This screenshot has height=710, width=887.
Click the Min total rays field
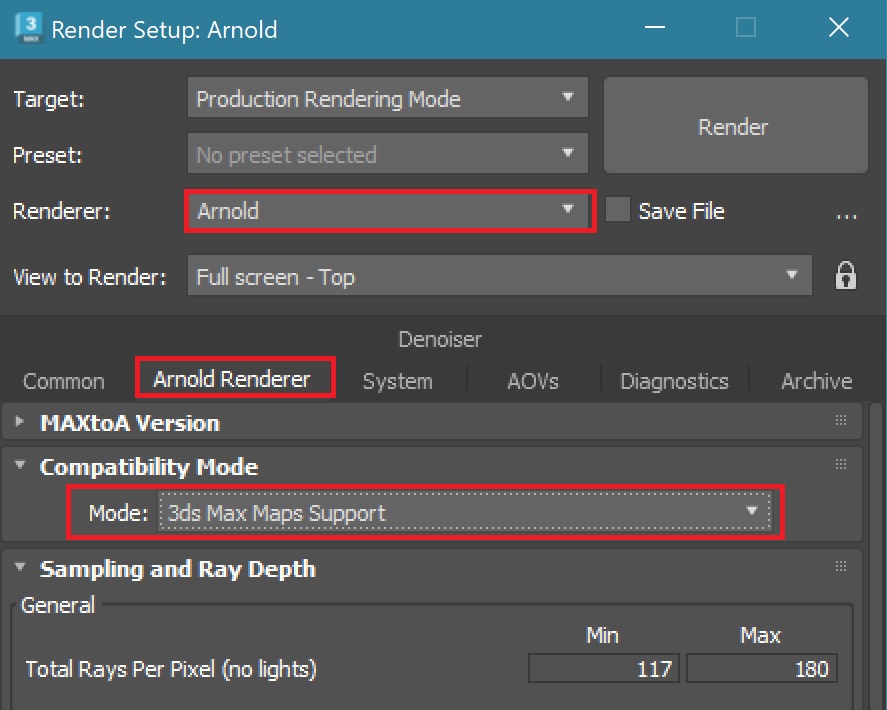[x=604, y=669]
